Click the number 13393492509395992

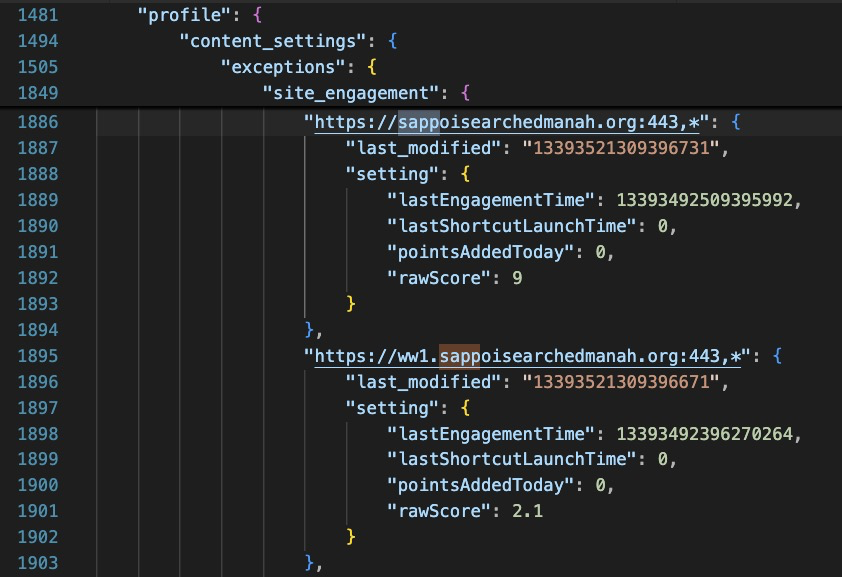pos(705,200)
